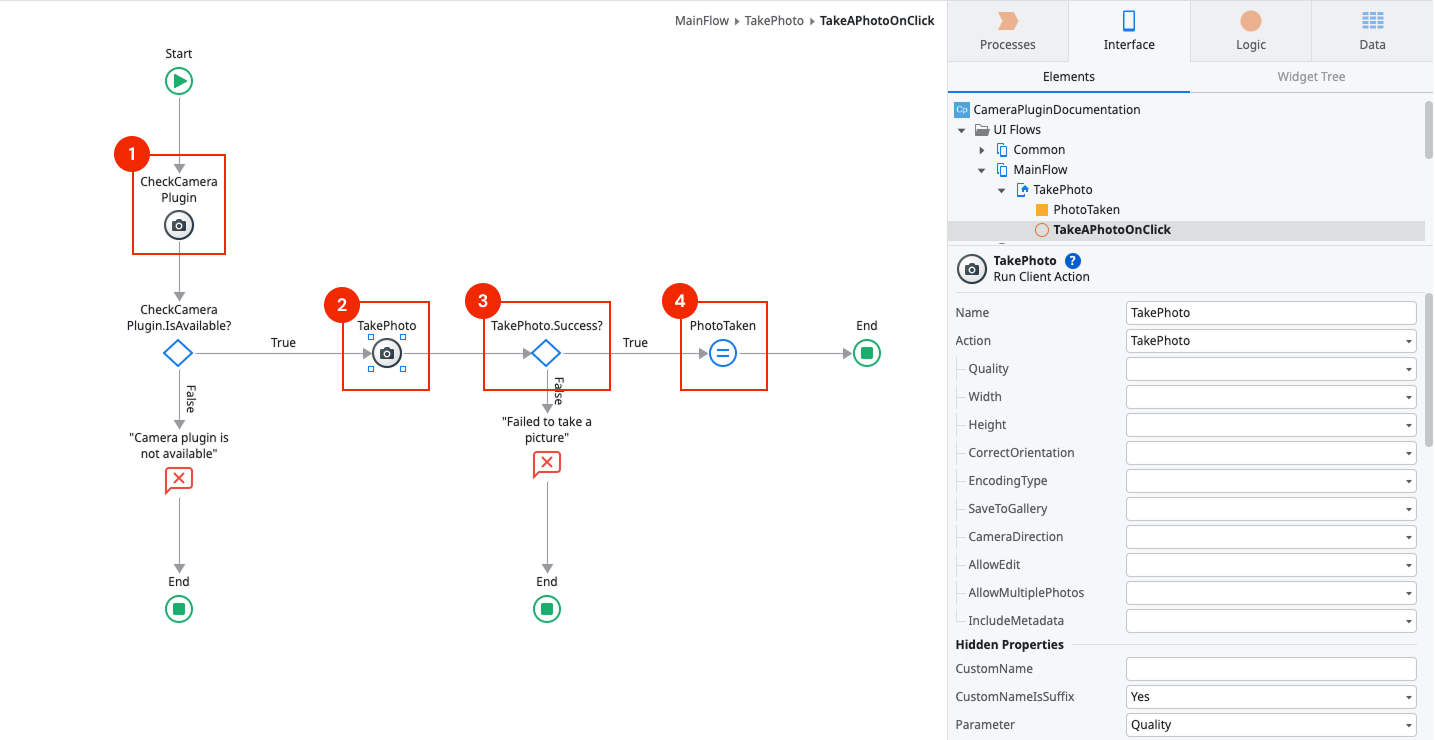The height and width of the screenshot is (740, 1435).
Task: Select PhotoTaken variable in the elements tree
Action: pyautogui.click(x=1077, y=210)
